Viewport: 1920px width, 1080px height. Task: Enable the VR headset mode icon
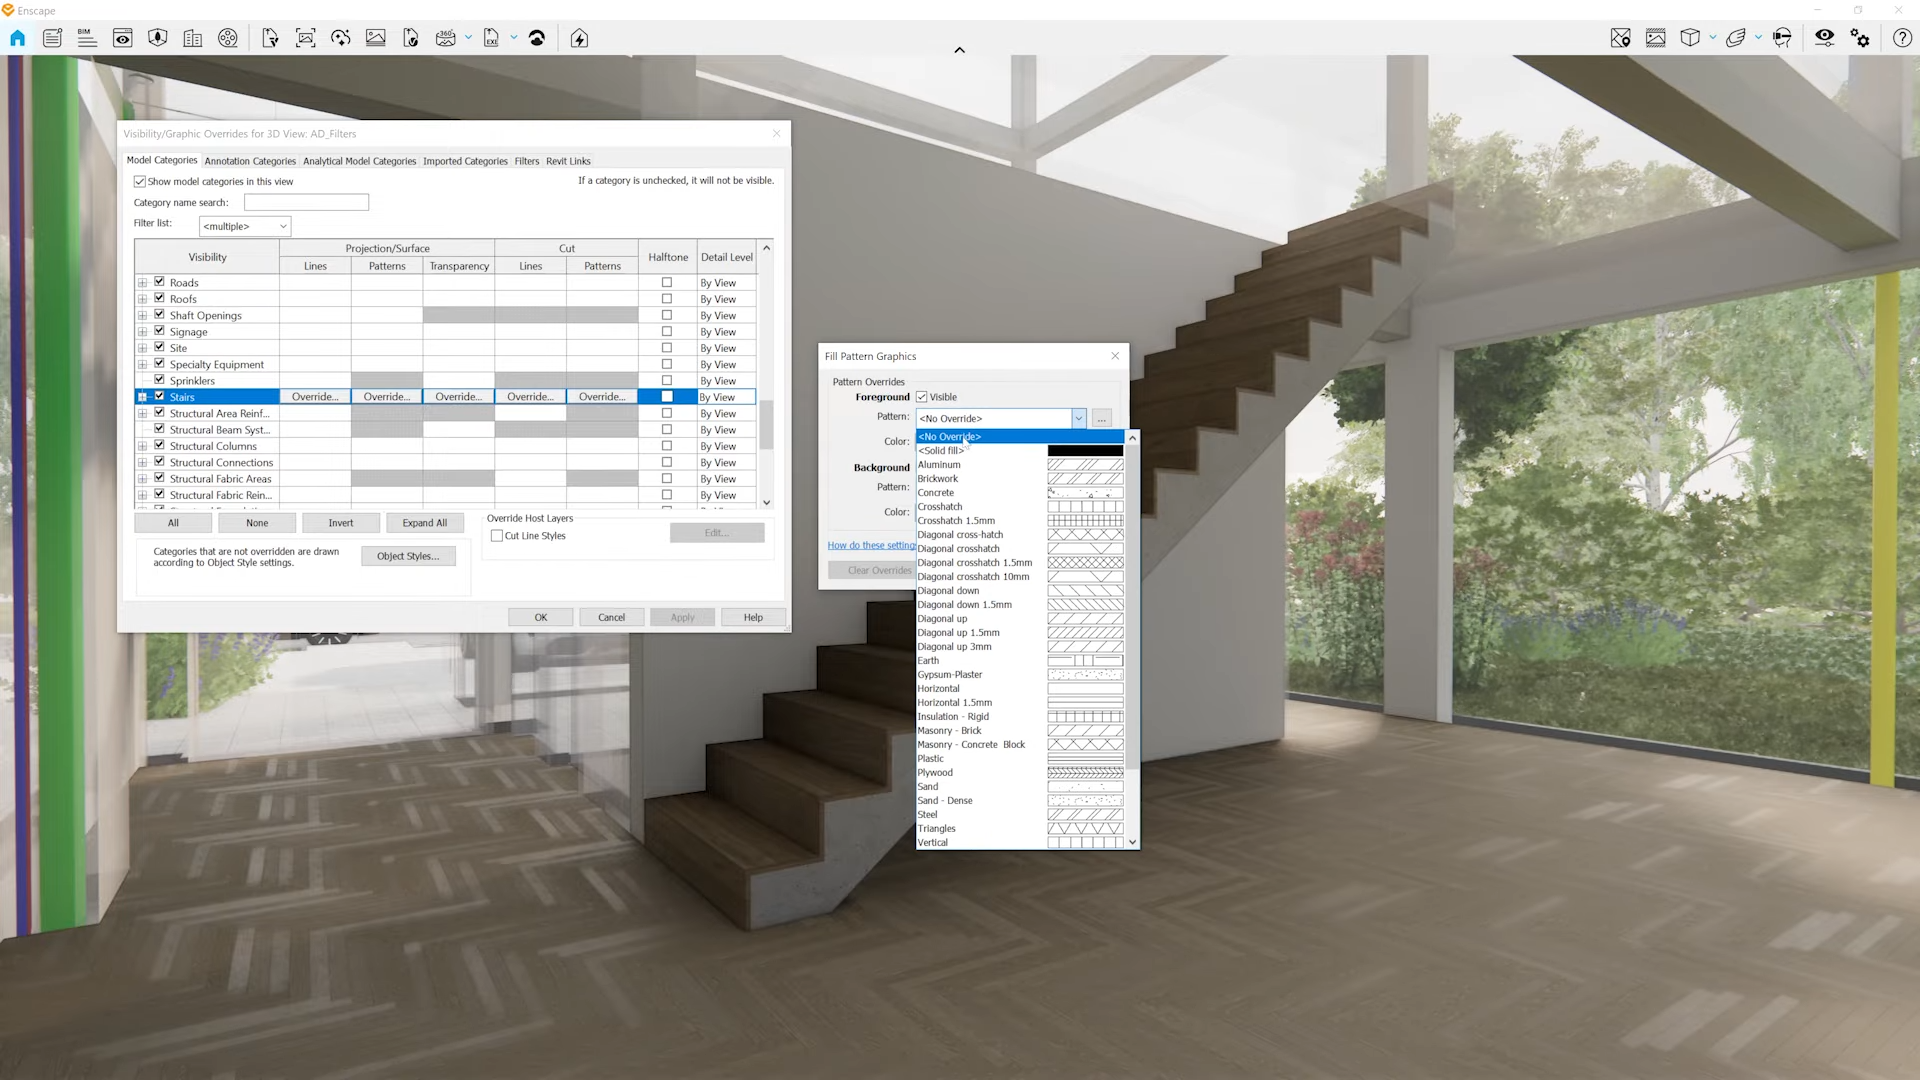[x=1782, y=38]
